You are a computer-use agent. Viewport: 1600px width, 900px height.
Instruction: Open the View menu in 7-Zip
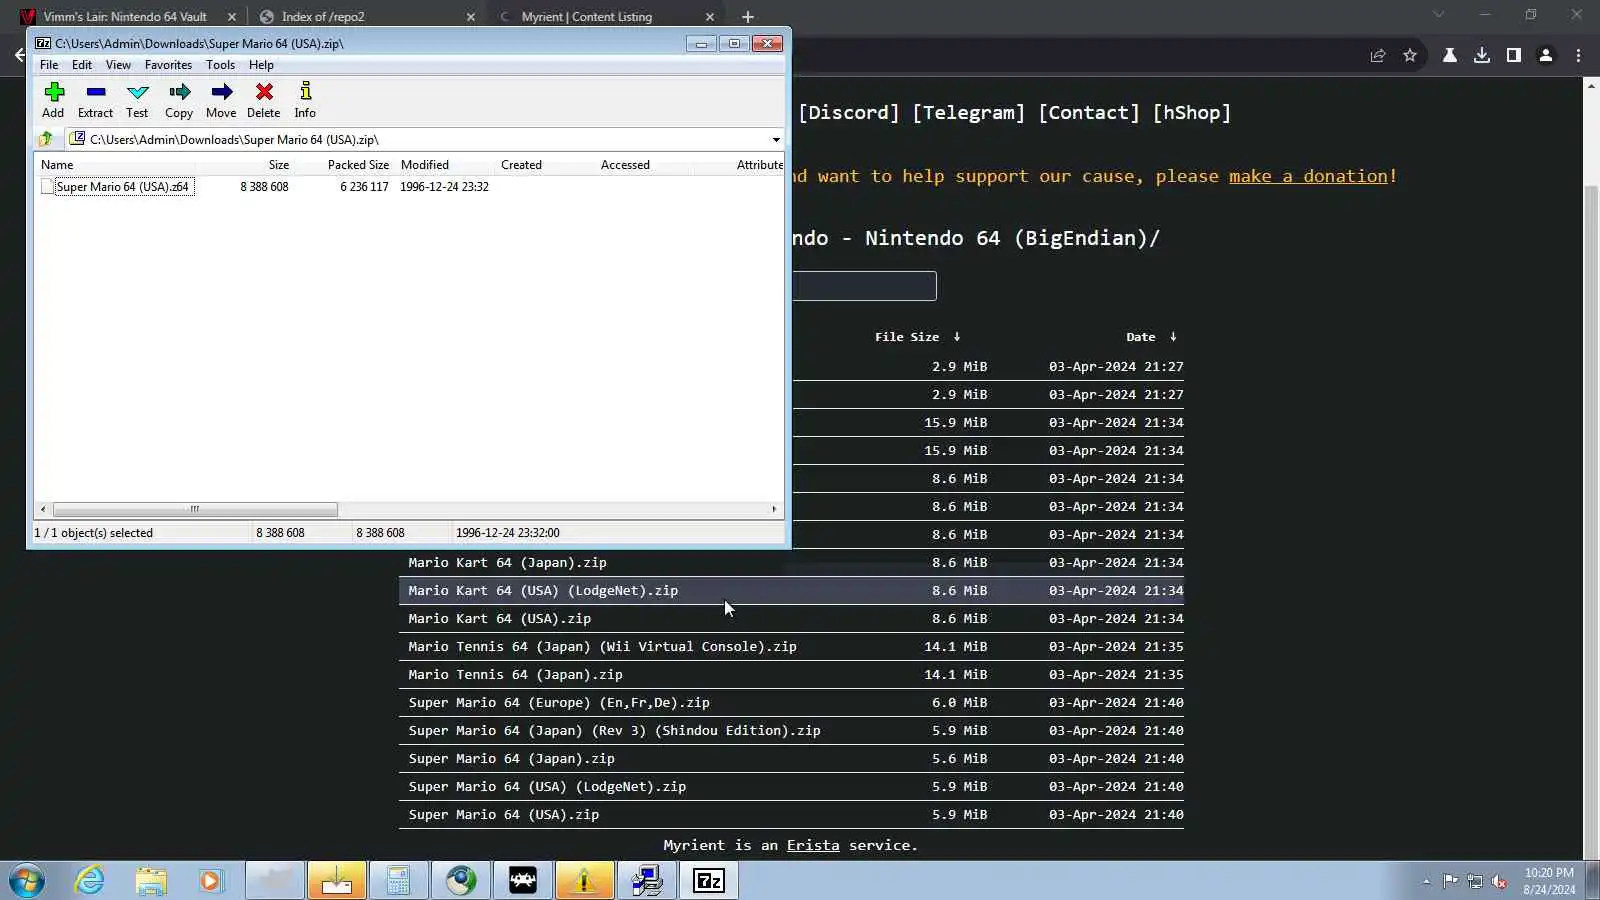pos(118,65)
